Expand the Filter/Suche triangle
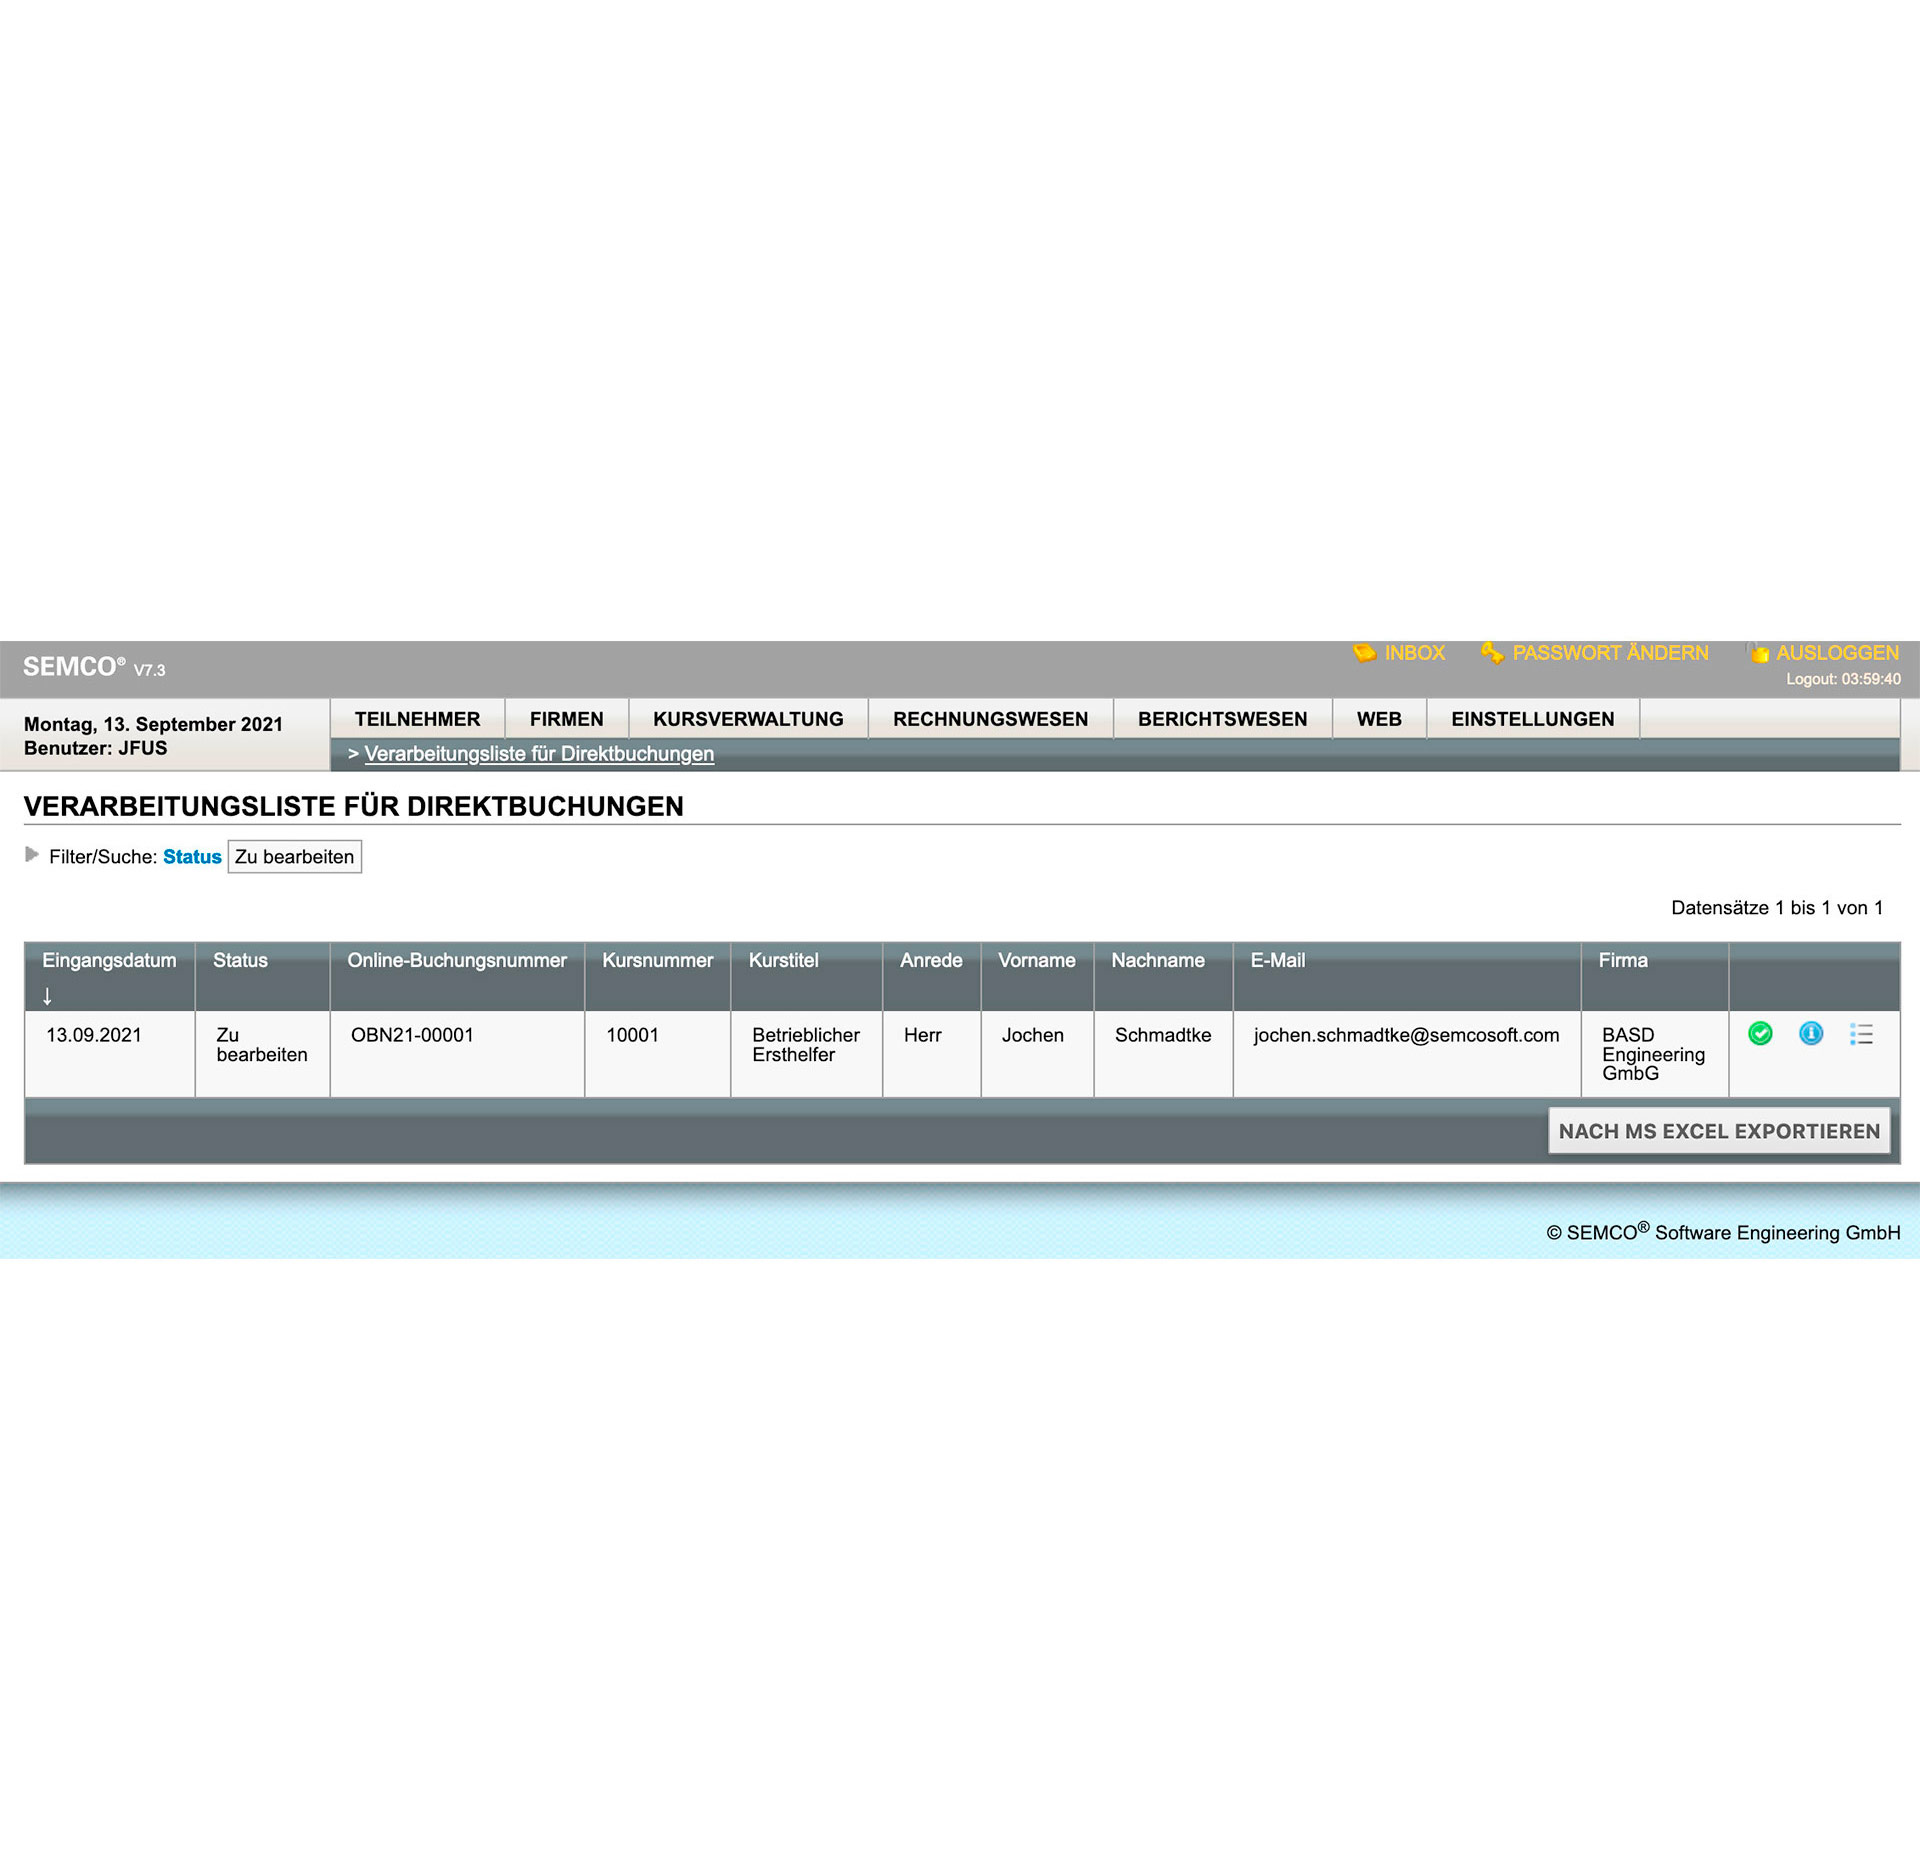 click(32, 854)
